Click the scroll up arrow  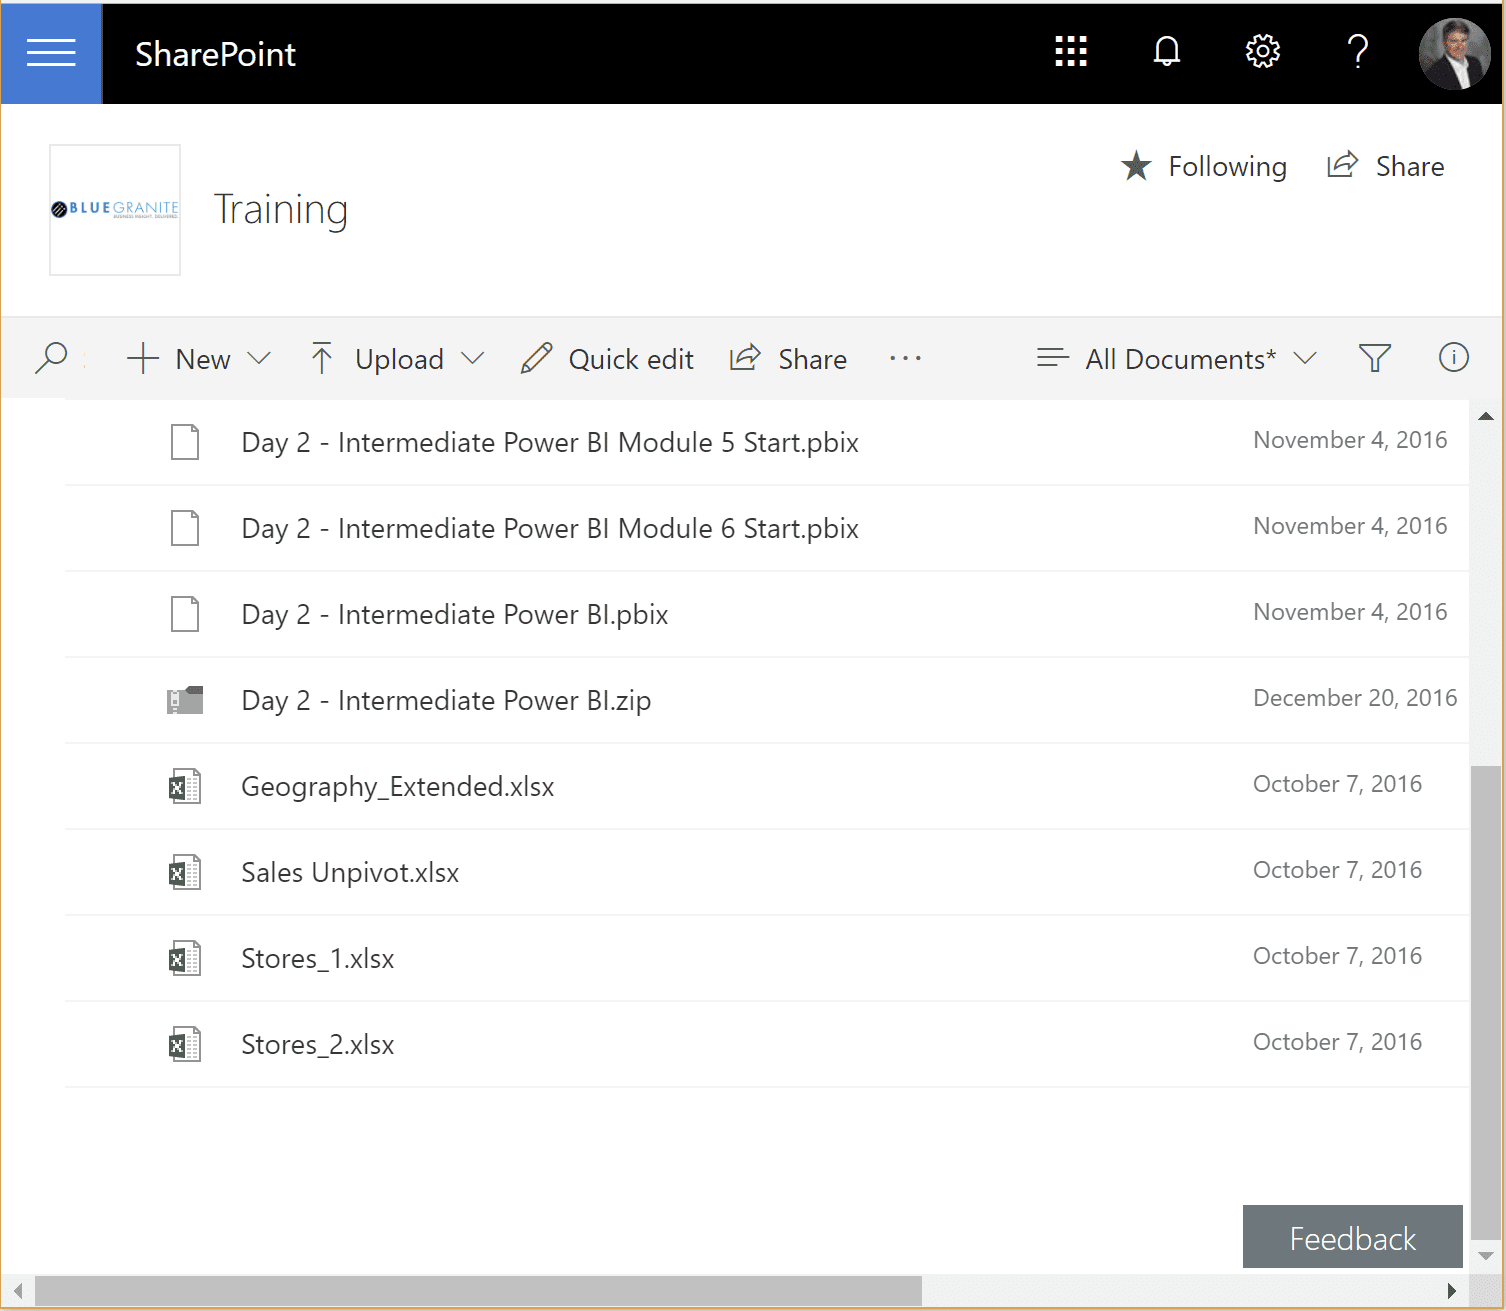click(1485, 416)
